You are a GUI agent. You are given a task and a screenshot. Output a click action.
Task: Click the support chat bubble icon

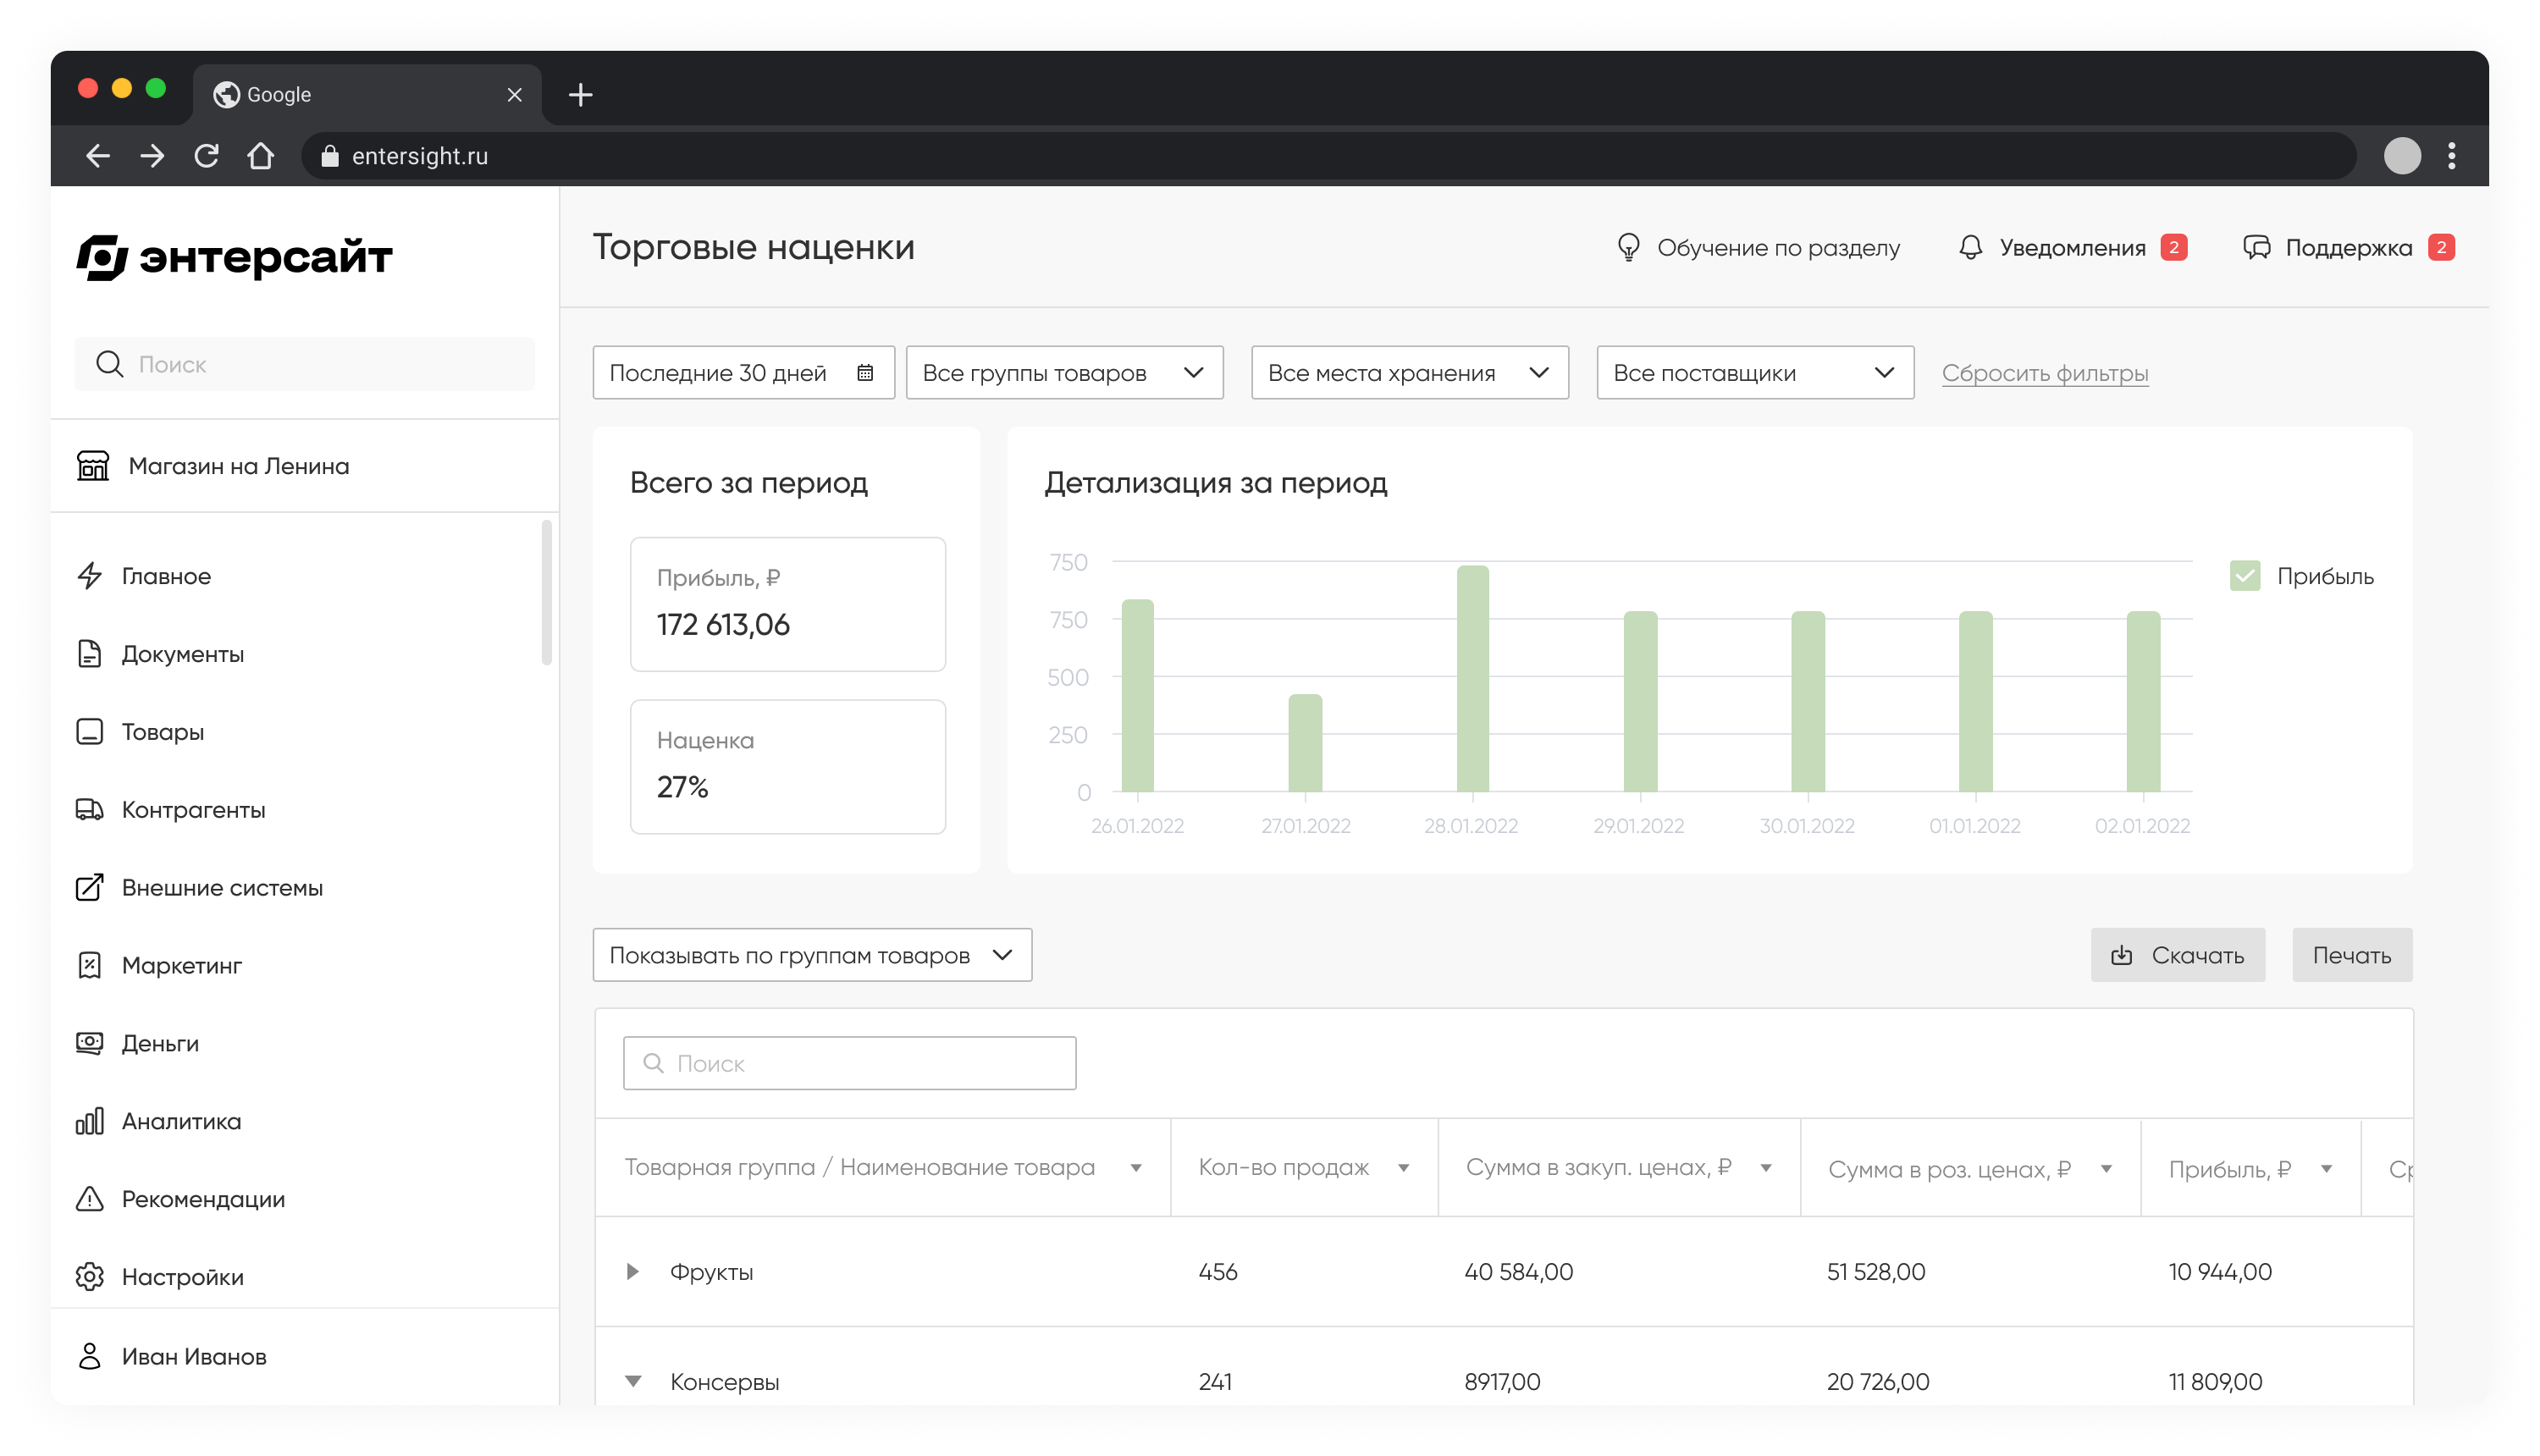click(2256, 247)
